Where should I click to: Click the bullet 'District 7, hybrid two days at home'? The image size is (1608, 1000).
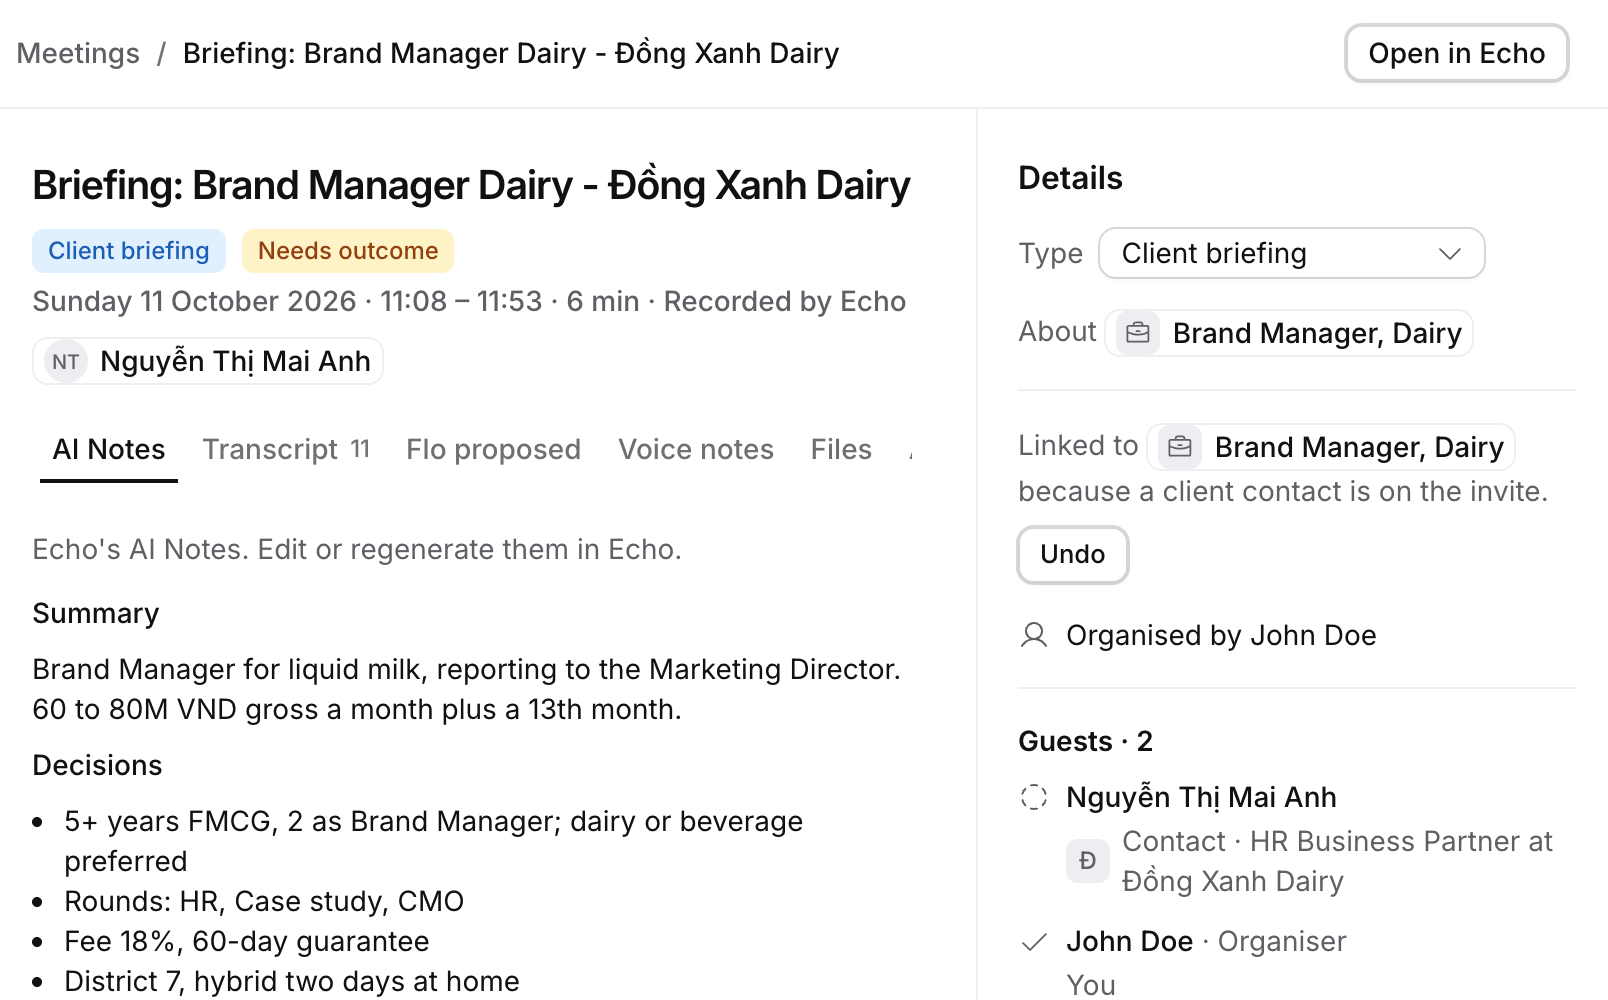coord(292,981)
